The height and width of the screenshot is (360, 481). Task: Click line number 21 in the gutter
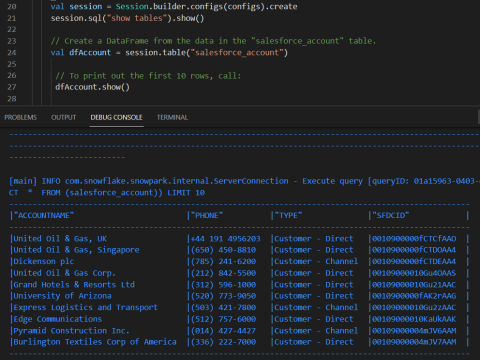12,18
